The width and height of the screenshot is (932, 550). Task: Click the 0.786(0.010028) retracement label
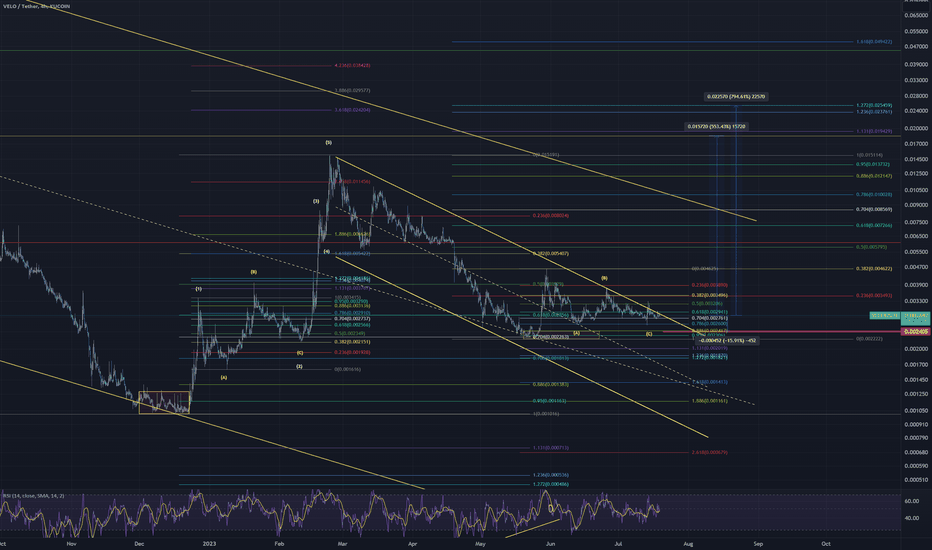pos(874,194)
